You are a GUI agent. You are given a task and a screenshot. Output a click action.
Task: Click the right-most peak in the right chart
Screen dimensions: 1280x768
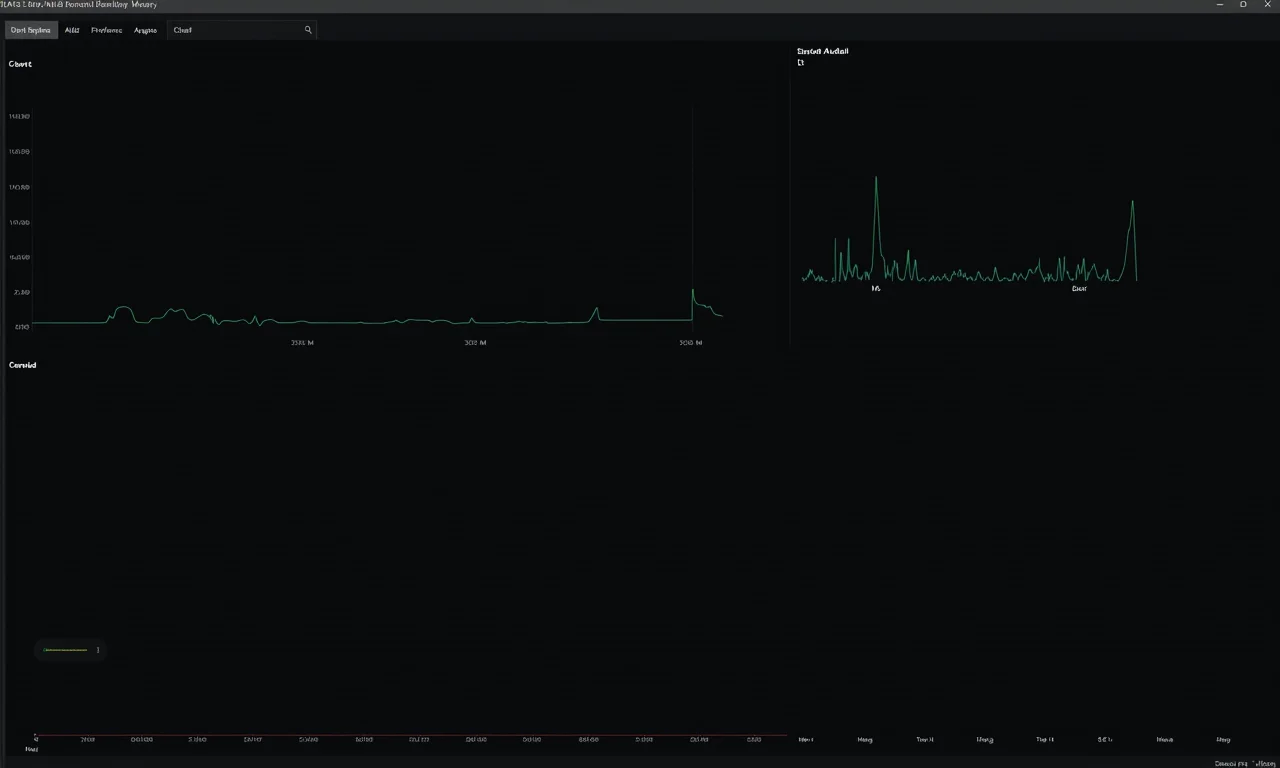tap(1132, 204)
